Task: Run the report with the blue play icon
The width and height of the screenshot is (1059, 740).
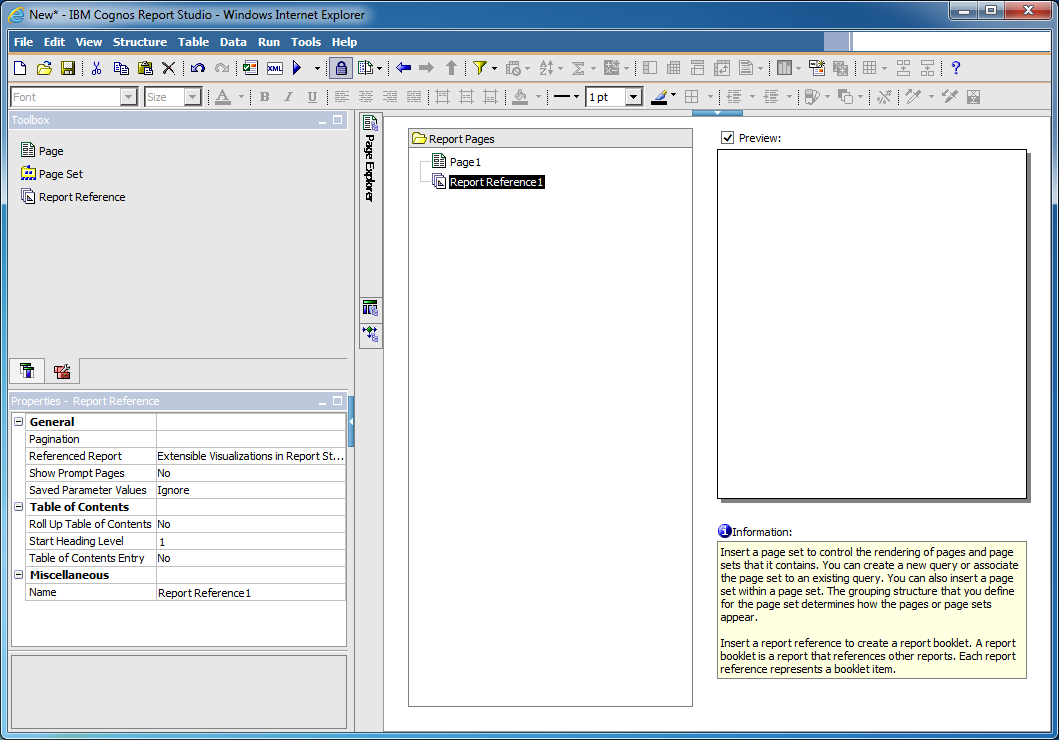Action: pyautogui.click(x=297, y=68)
